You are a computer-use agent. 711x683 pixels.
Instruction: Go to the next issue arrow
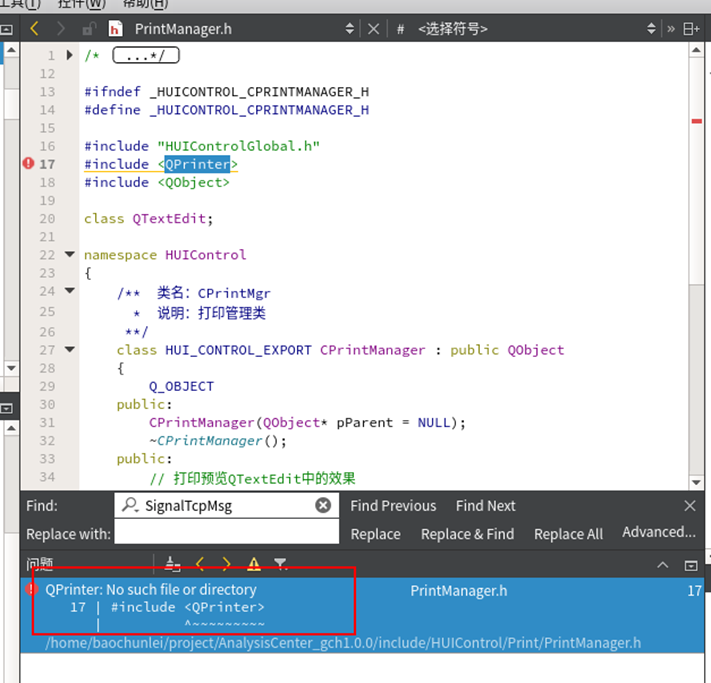coord(226,564)
